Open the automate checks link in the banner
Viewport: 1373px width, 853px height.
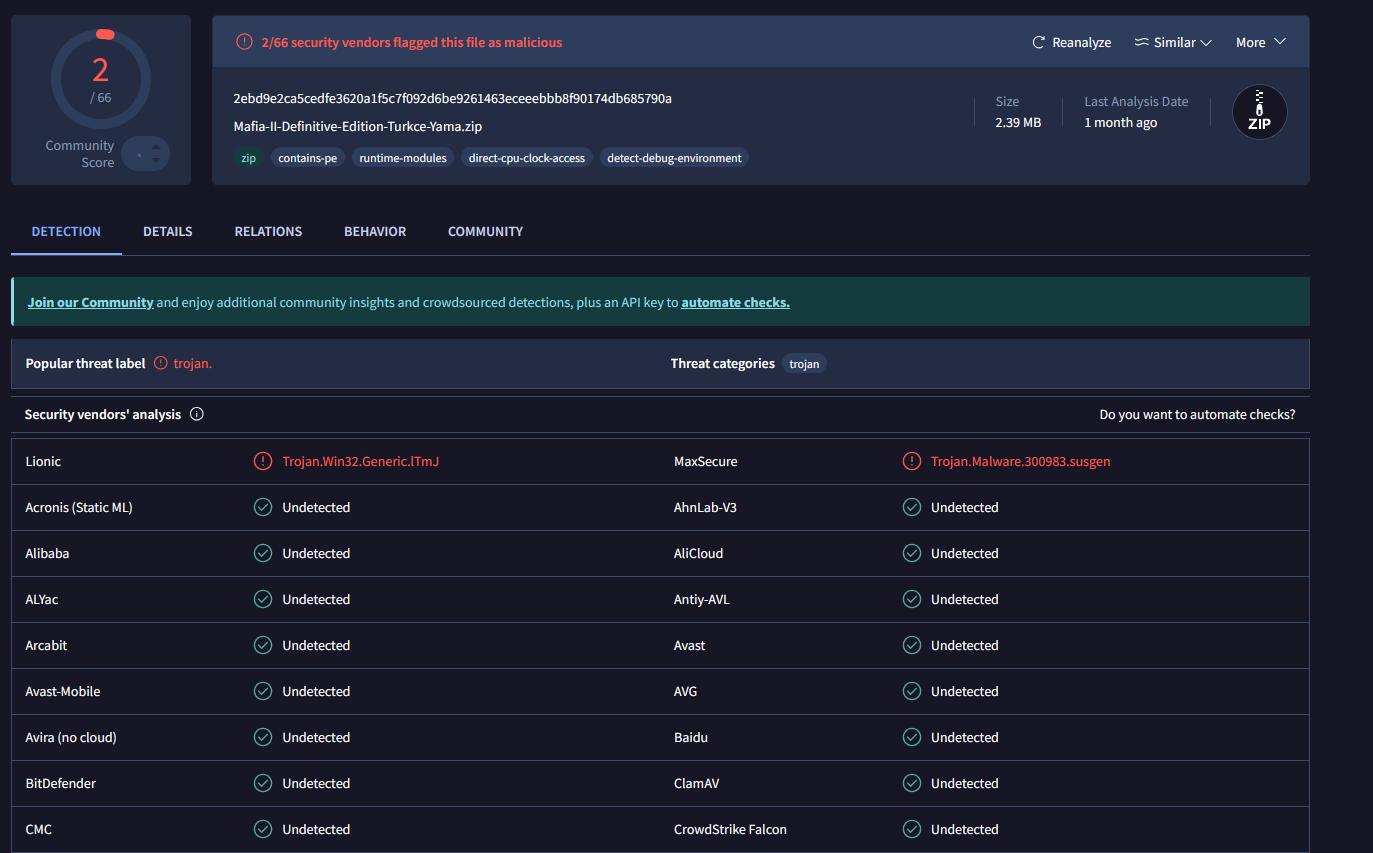click(735, 302)
